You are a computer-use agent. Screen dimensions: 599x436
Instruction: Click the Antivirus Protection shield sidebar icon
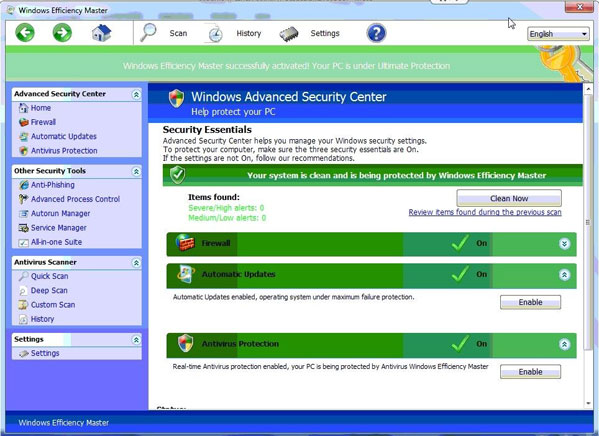(24, 151)
